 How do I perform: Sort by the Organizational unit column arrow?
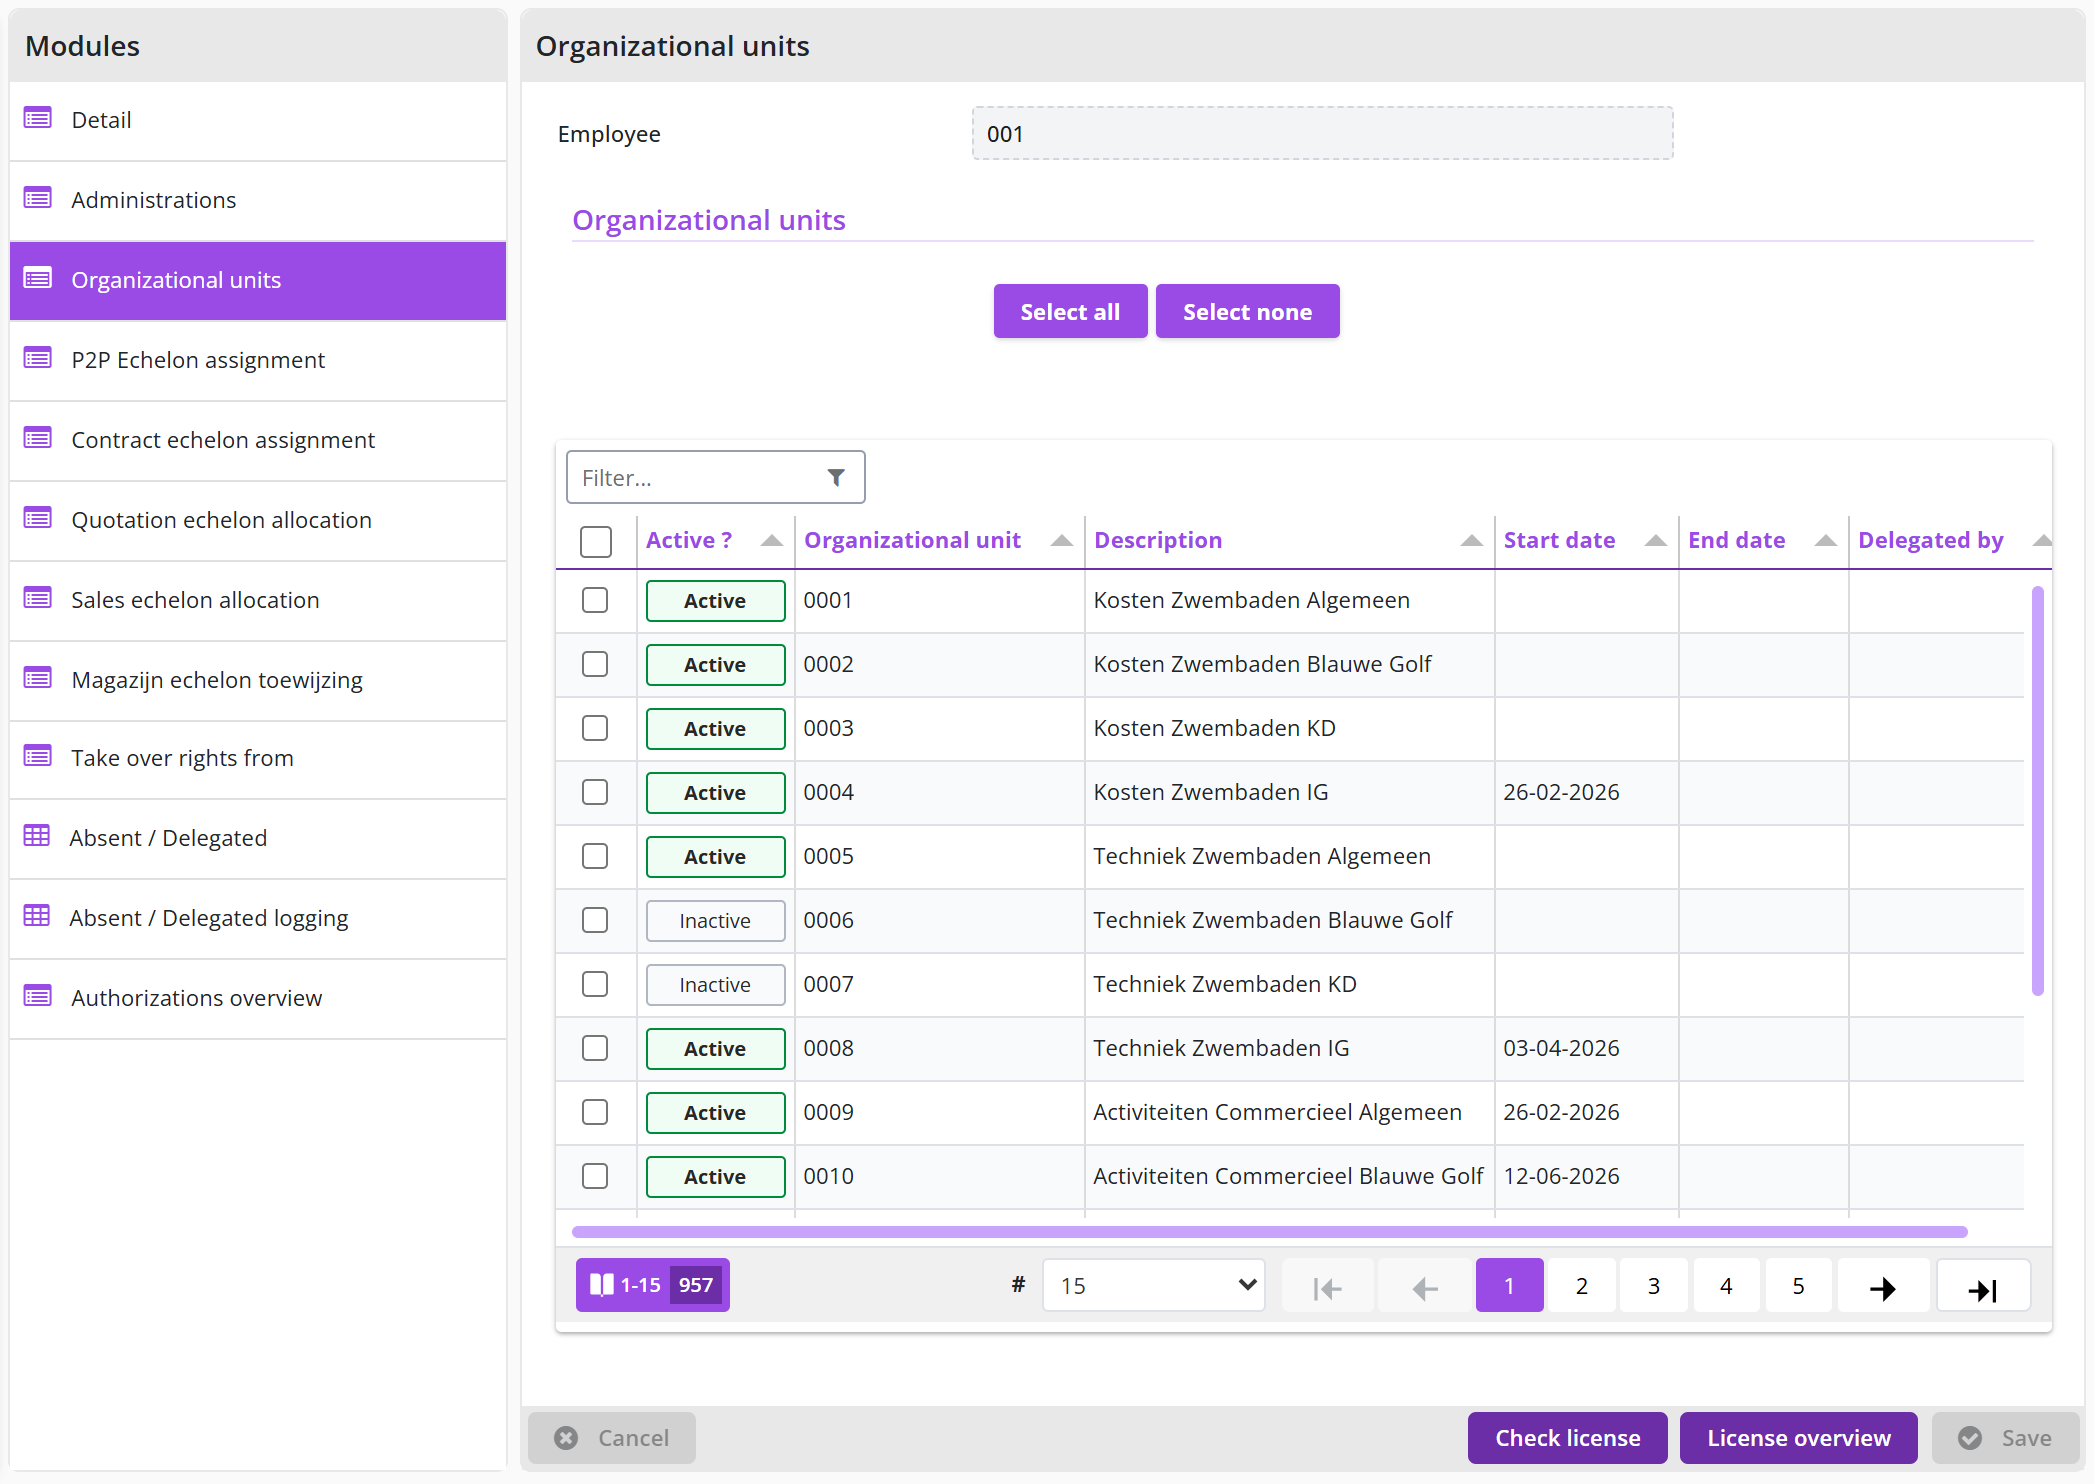[1062, 541]
